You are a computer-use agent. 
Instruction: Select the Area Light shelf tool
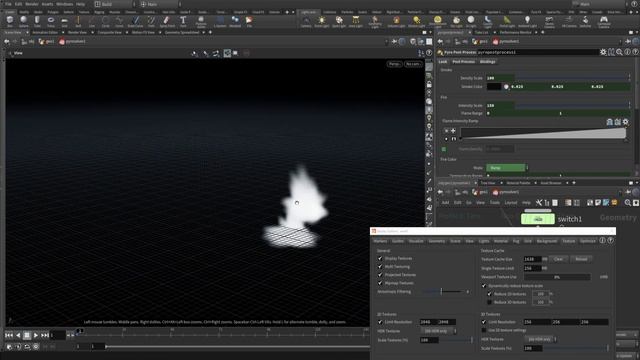coord(356,21)
